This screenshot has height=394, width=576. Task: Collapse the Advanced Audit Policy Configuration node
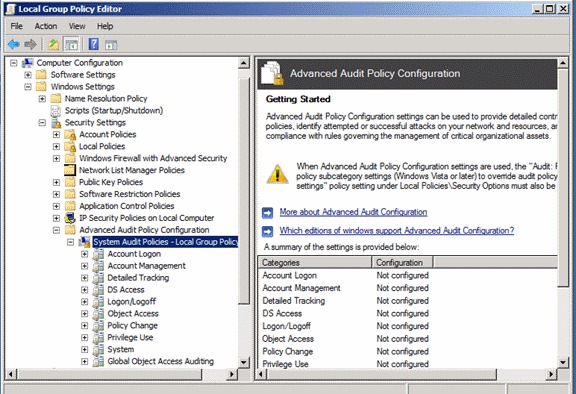pyautogui.click(x=56, y=230)
